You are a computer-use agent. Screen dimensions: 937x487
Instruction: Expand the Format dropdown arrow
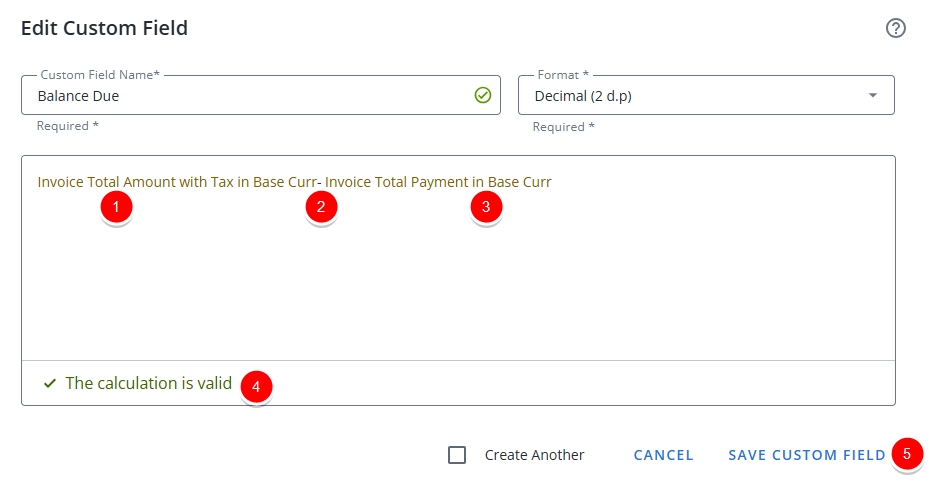(x=872, y=95)
